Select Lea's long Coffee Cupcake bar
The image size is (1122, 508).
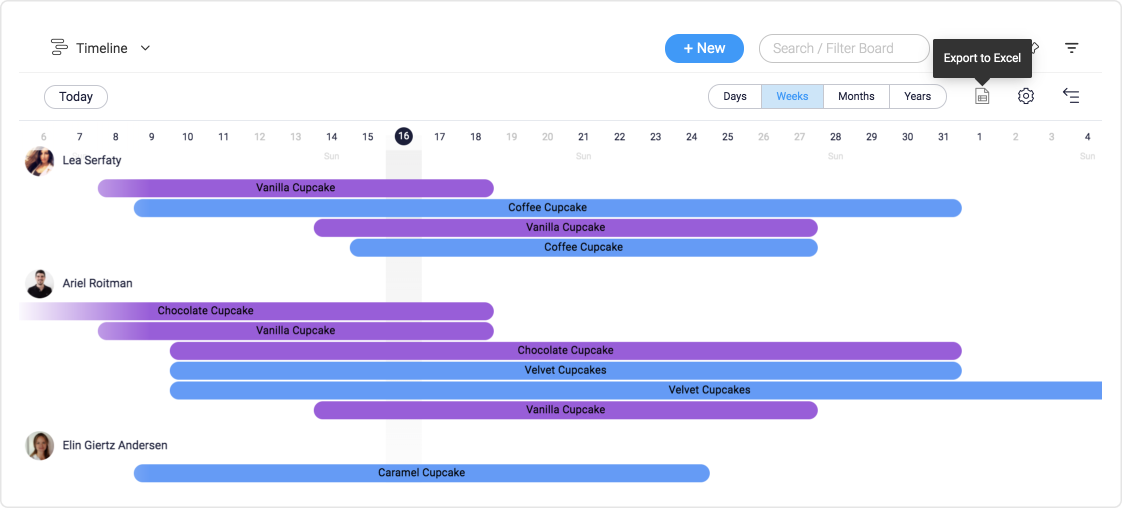point(547,208)
